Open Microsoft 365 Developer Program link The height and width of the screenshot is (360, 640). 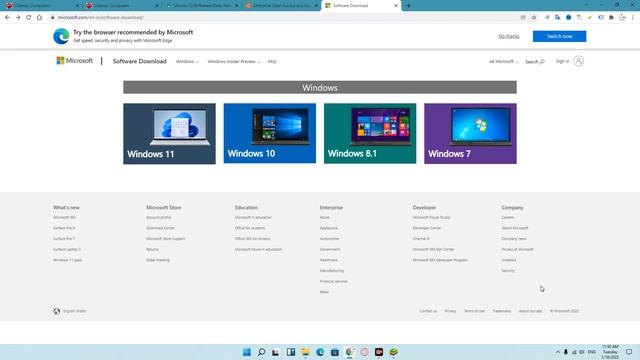[440, 260]
